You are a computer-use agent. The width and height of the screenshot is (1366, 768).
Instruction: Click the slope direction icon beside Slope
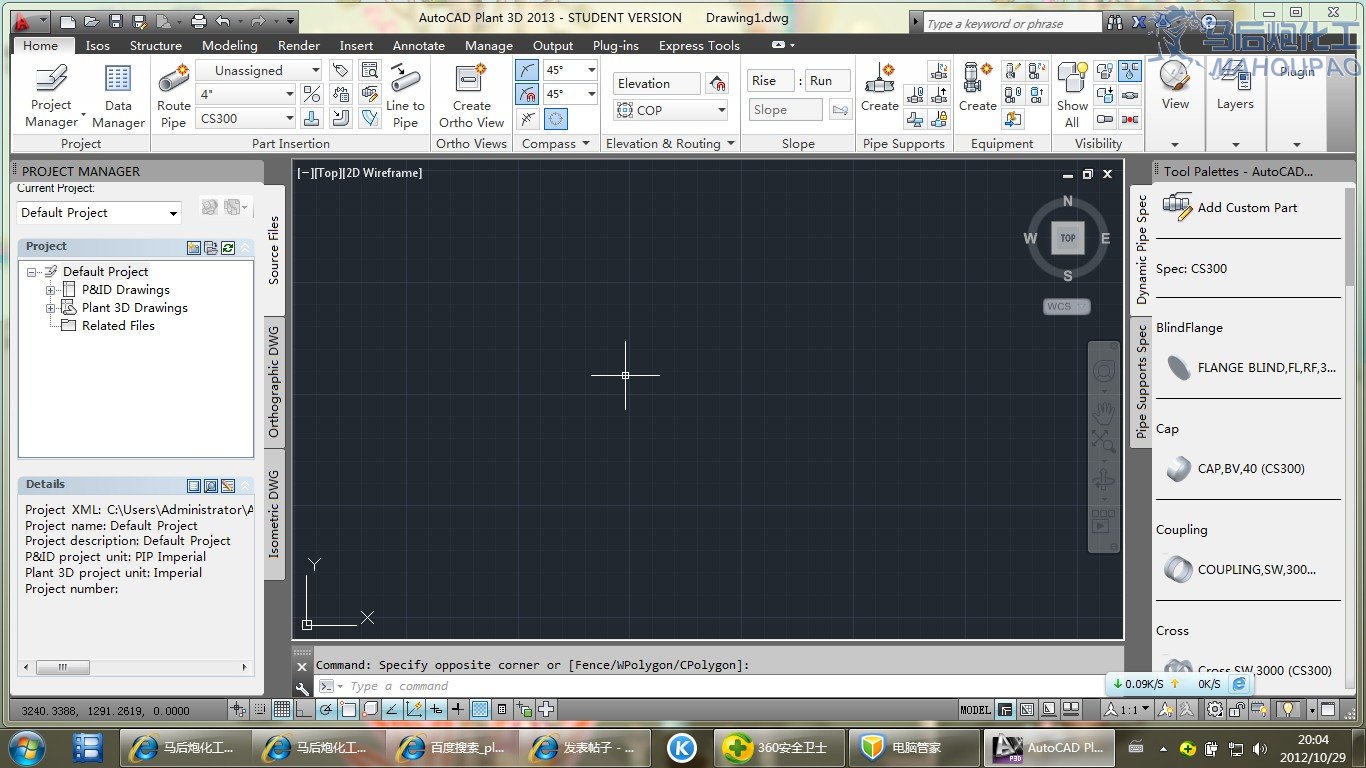click(840, 110)
